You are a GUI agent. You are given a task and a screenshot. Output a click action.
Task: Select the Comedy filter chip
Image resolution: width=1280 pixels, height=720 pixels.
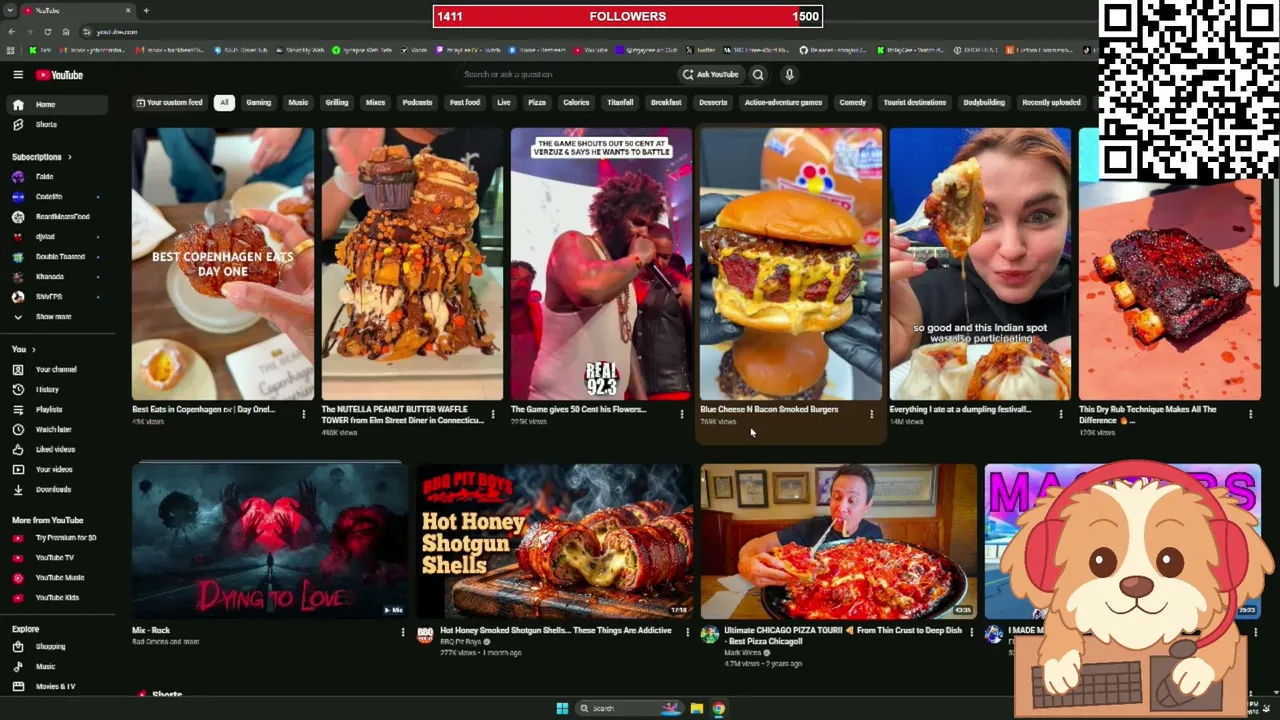(x=853, y=102)
